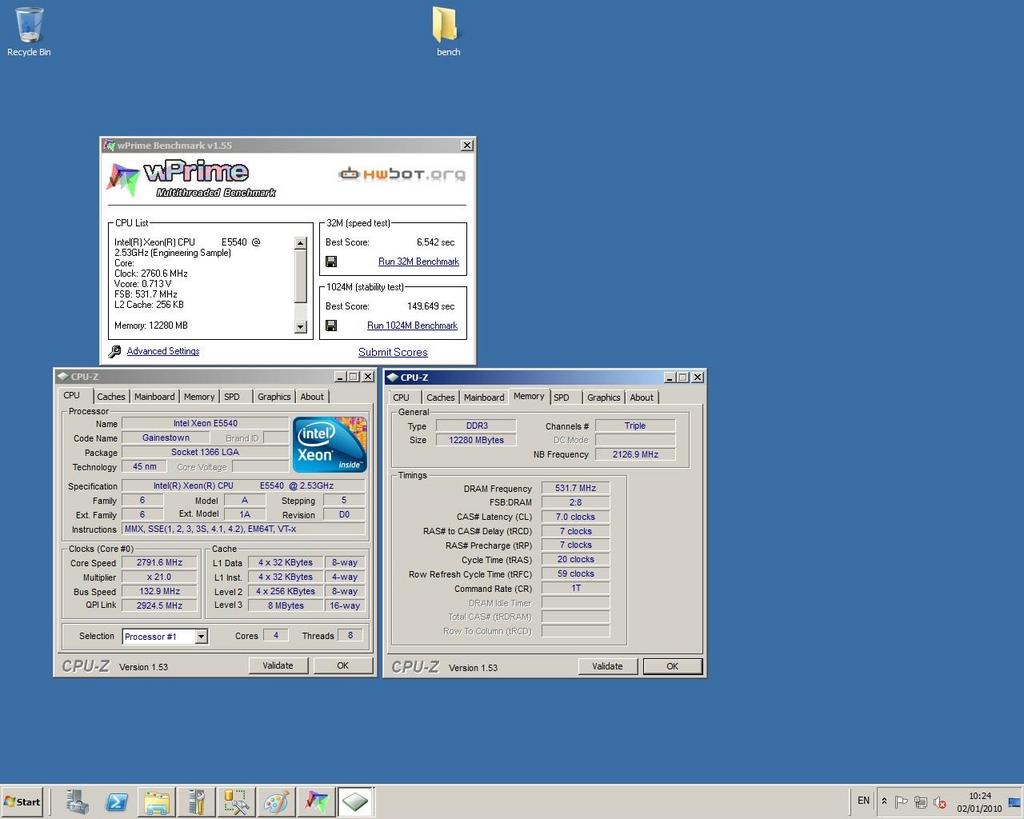The height and width of the screenshot is (819, 1024).
Task: Click the save icon for the 32M score
Action: pyautogui.click(x=331, y=261)
